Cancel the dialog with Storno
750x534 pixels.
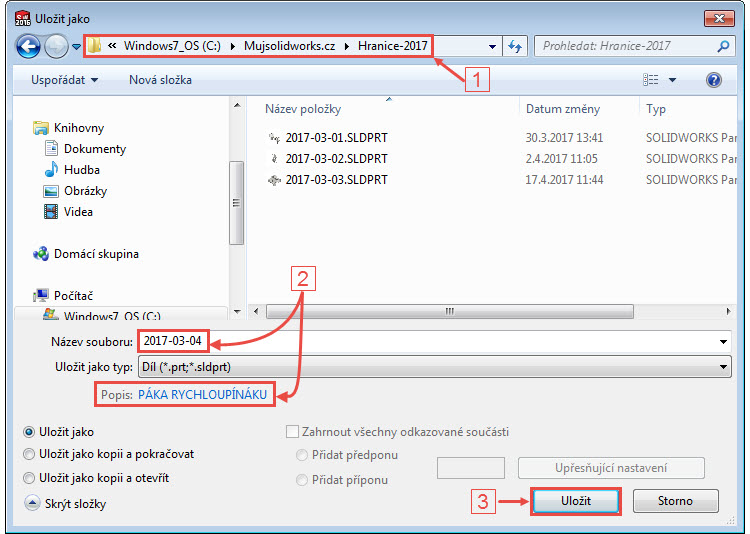675,502
